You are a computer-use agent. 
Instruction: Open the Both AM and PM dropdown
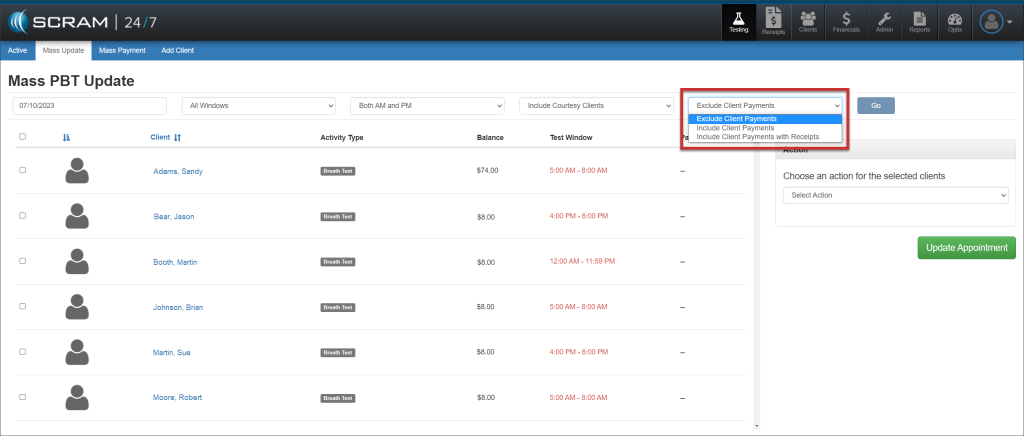point(427,105)
